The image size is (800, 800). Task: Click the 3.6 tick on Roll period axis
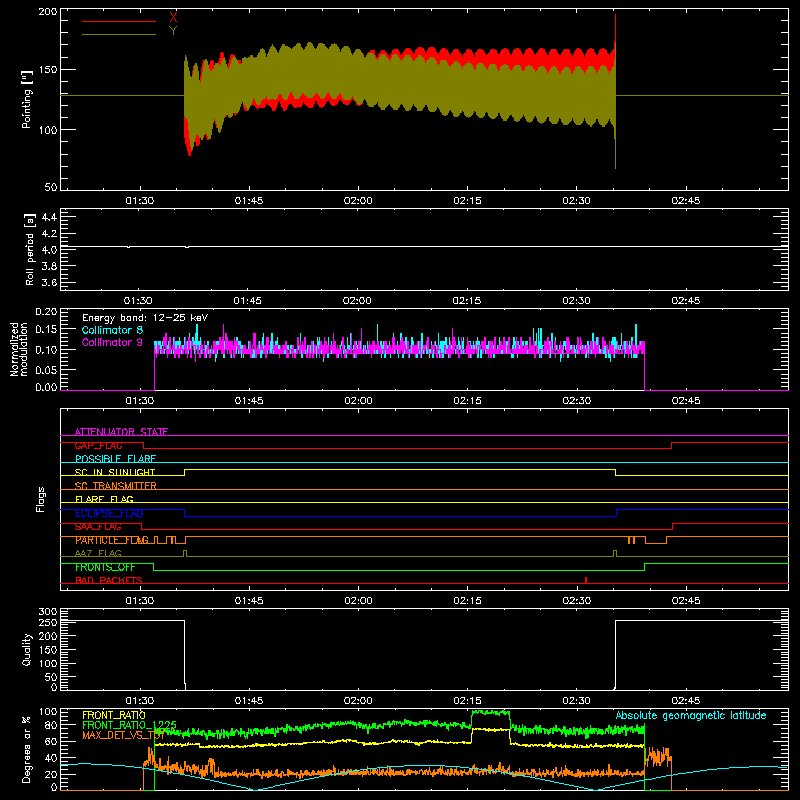pos(49,283)
